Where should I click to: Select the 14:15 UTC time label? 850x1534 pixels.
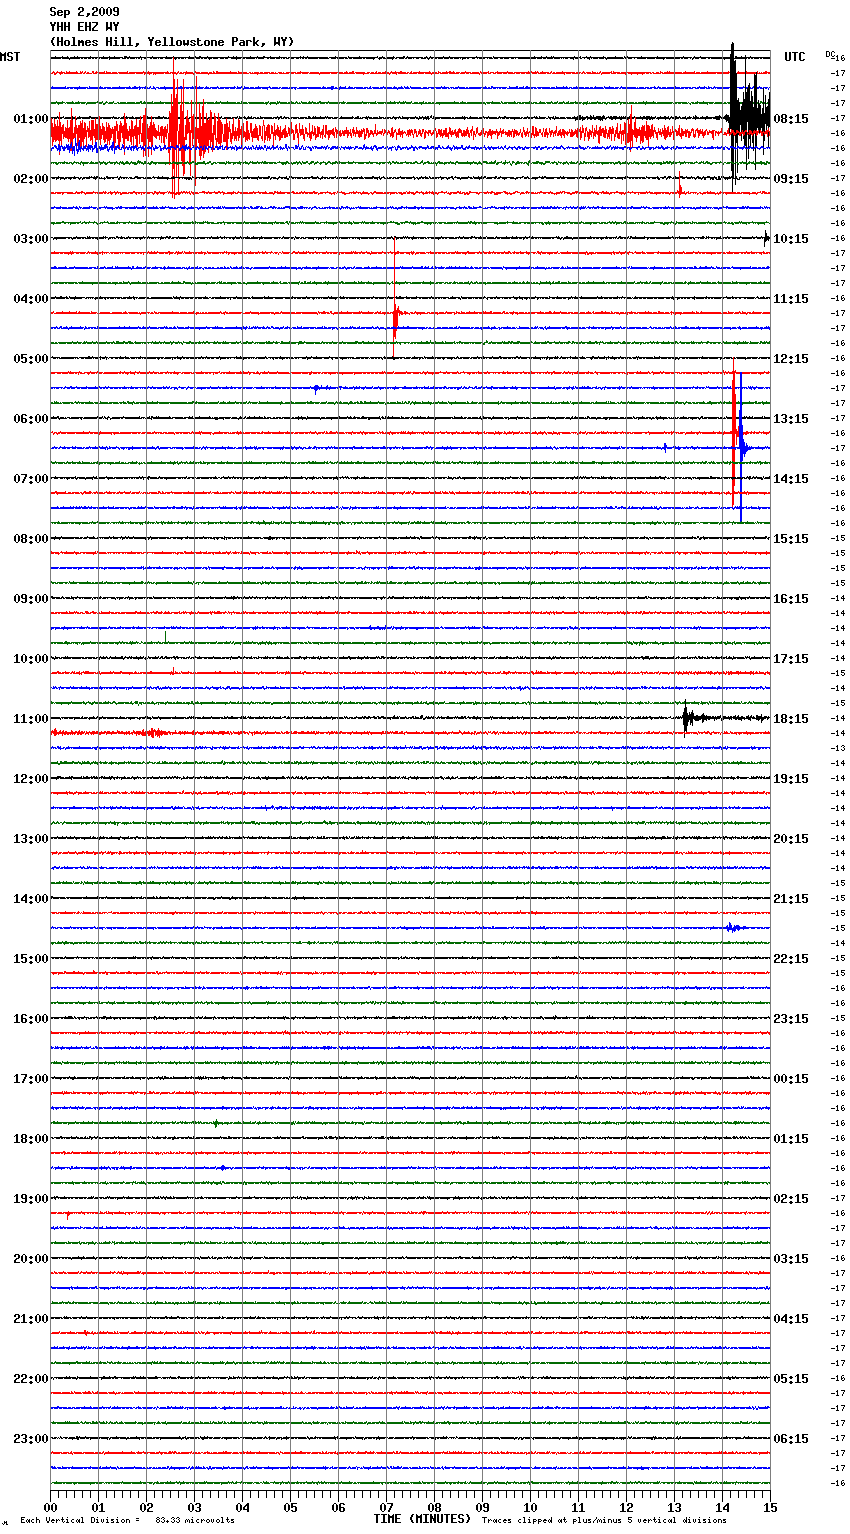(791, 479)
